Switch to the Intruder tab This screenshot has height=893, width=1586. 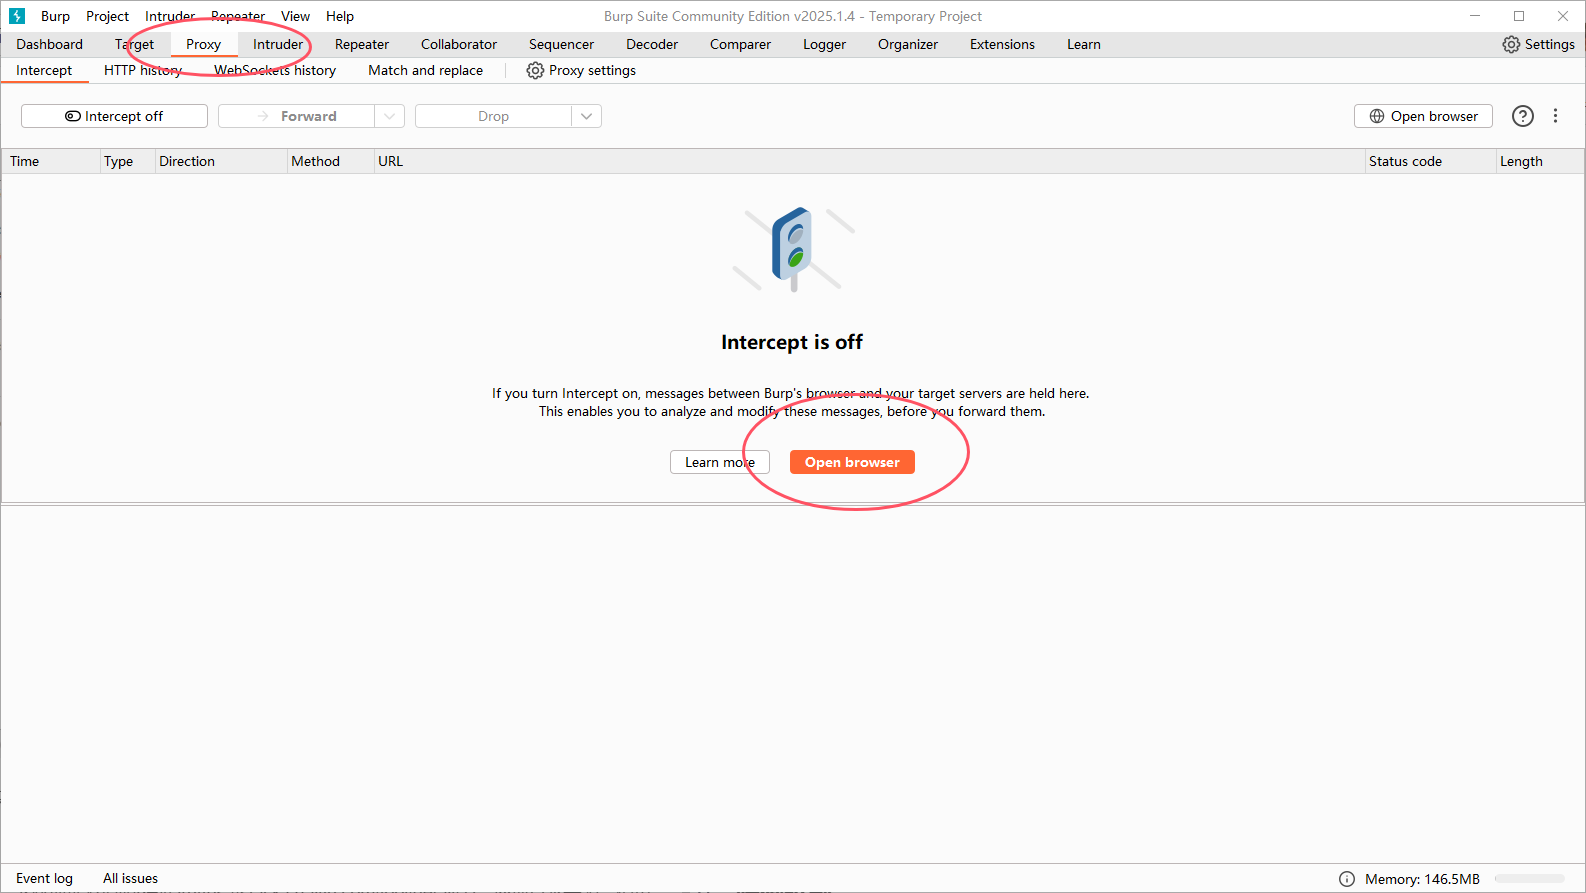coord(278,44)
